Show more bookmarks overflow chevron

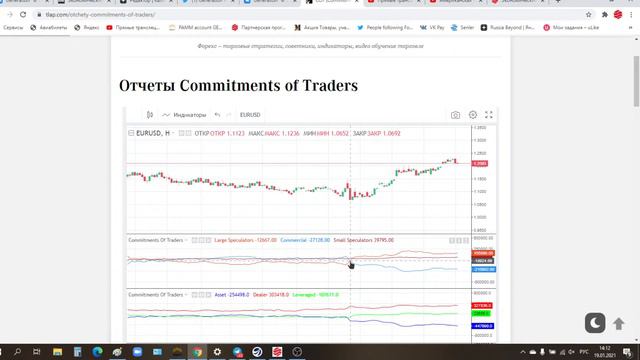tap(631, 28)
